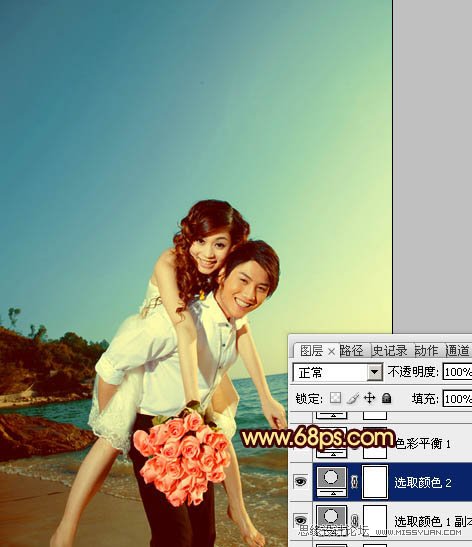The image size is (472, 547).
Task: Select adjustment icon thumbnail of 选取颜色 1 副本
Action: click(332, 521)
